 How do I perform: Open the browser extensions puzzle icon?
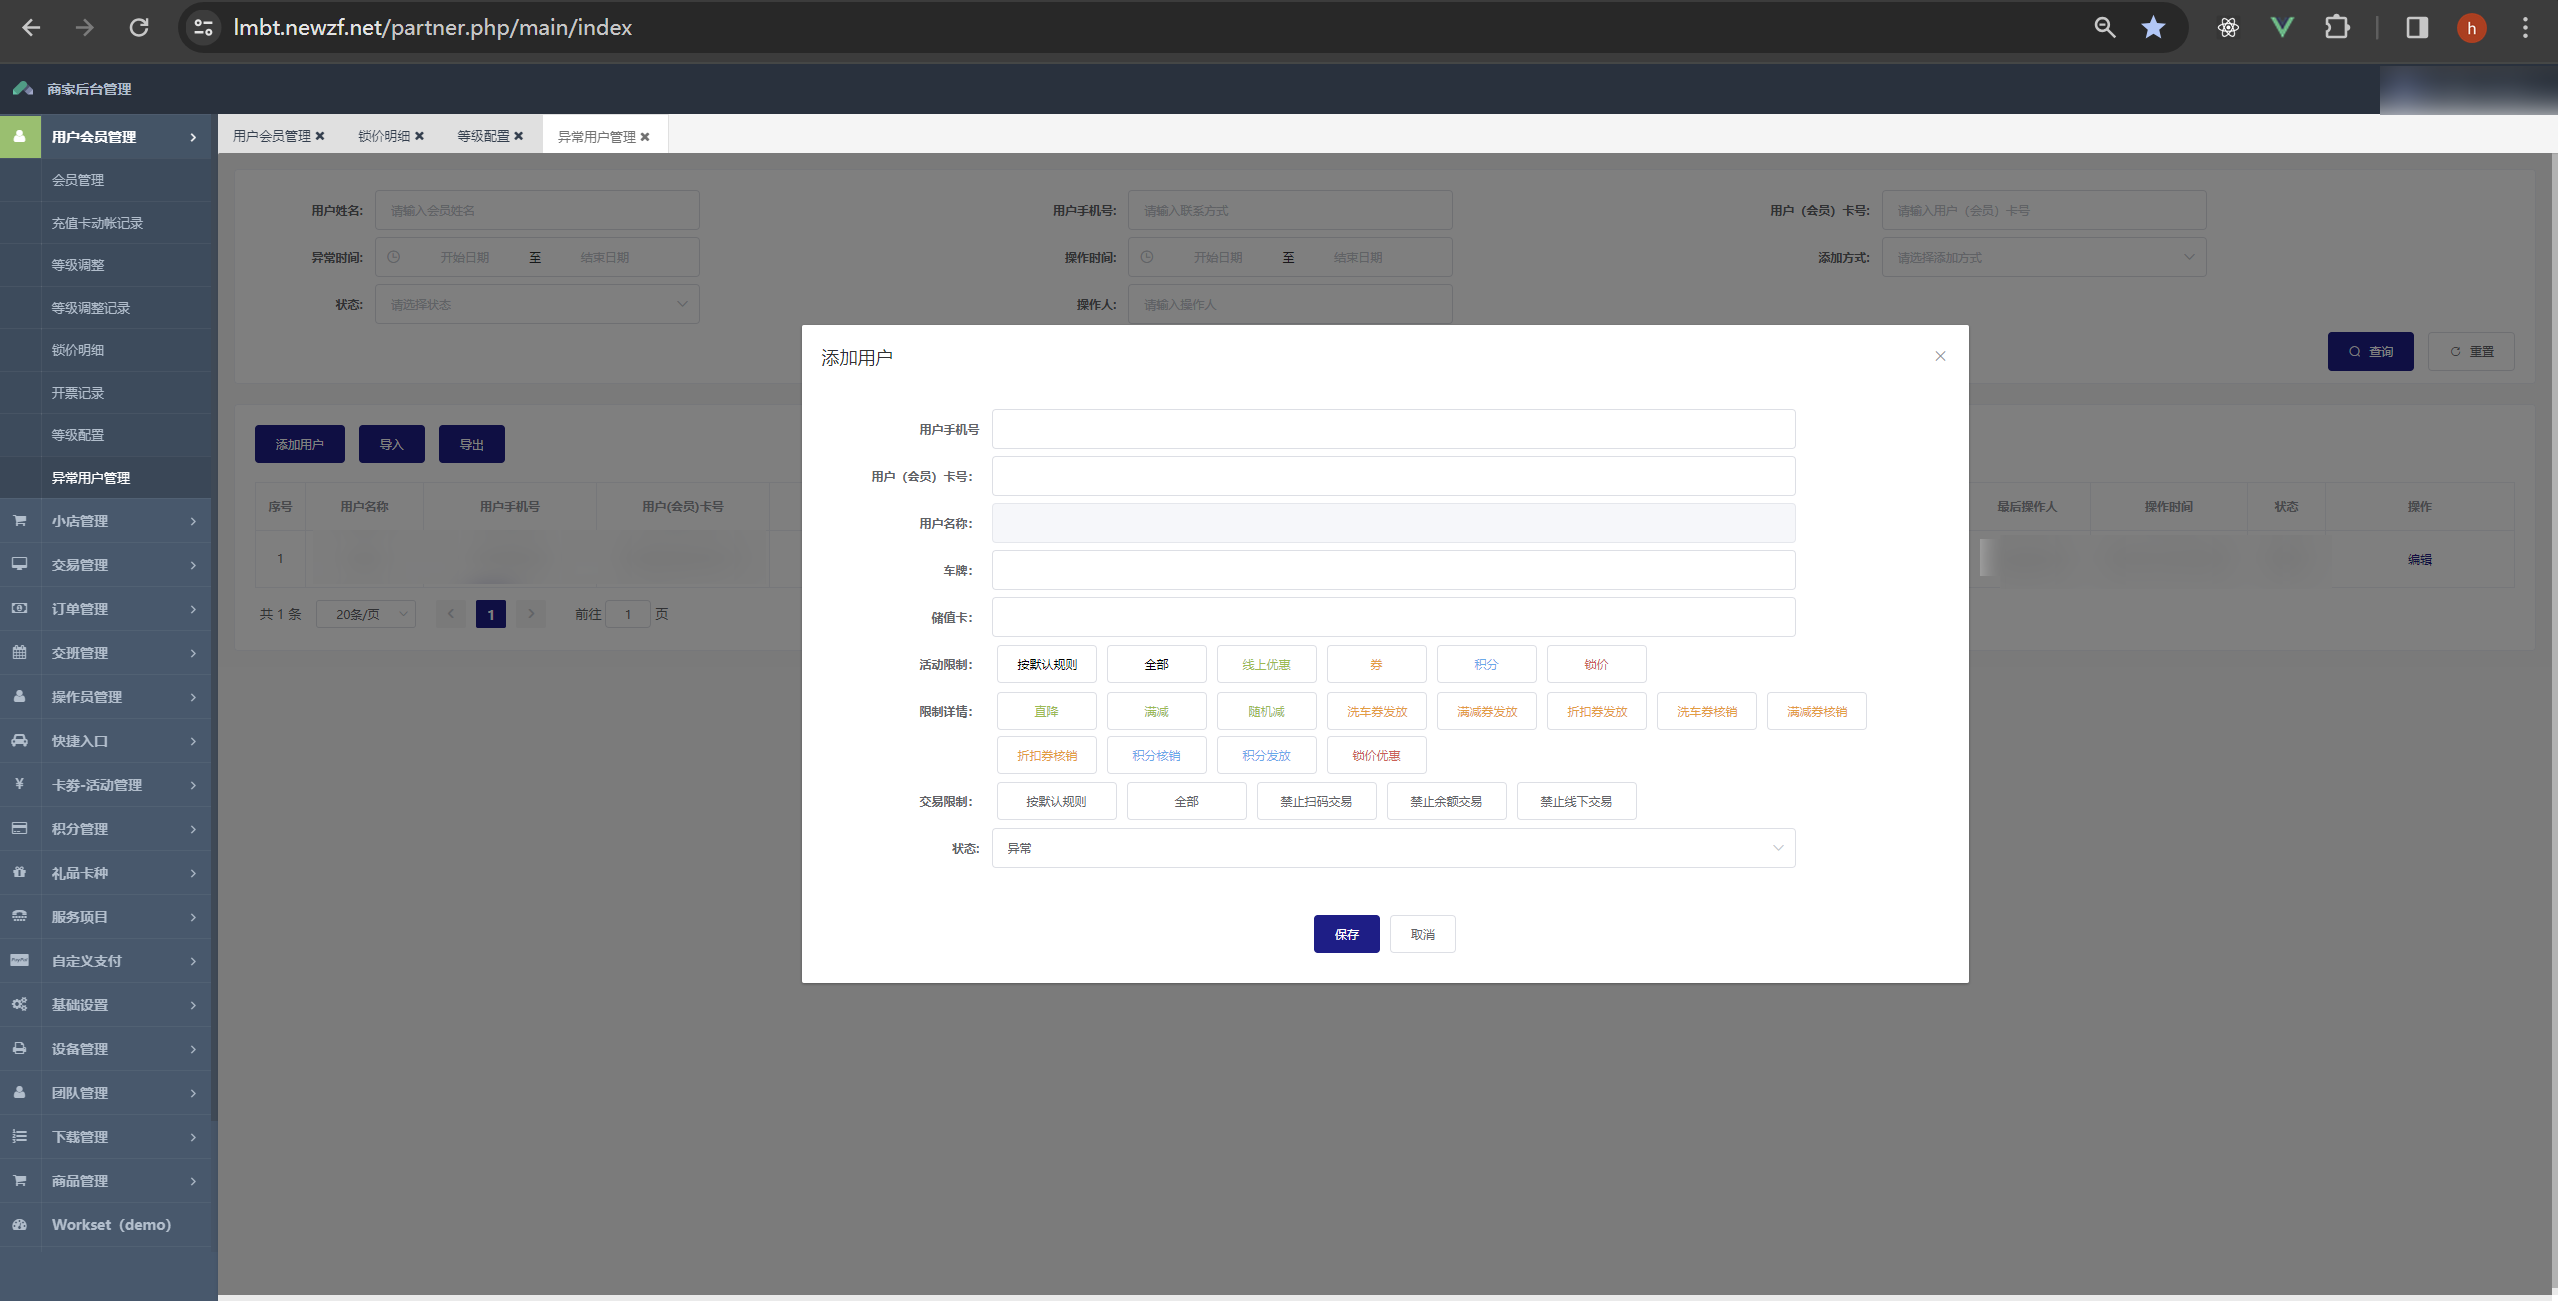[2337, 27]
